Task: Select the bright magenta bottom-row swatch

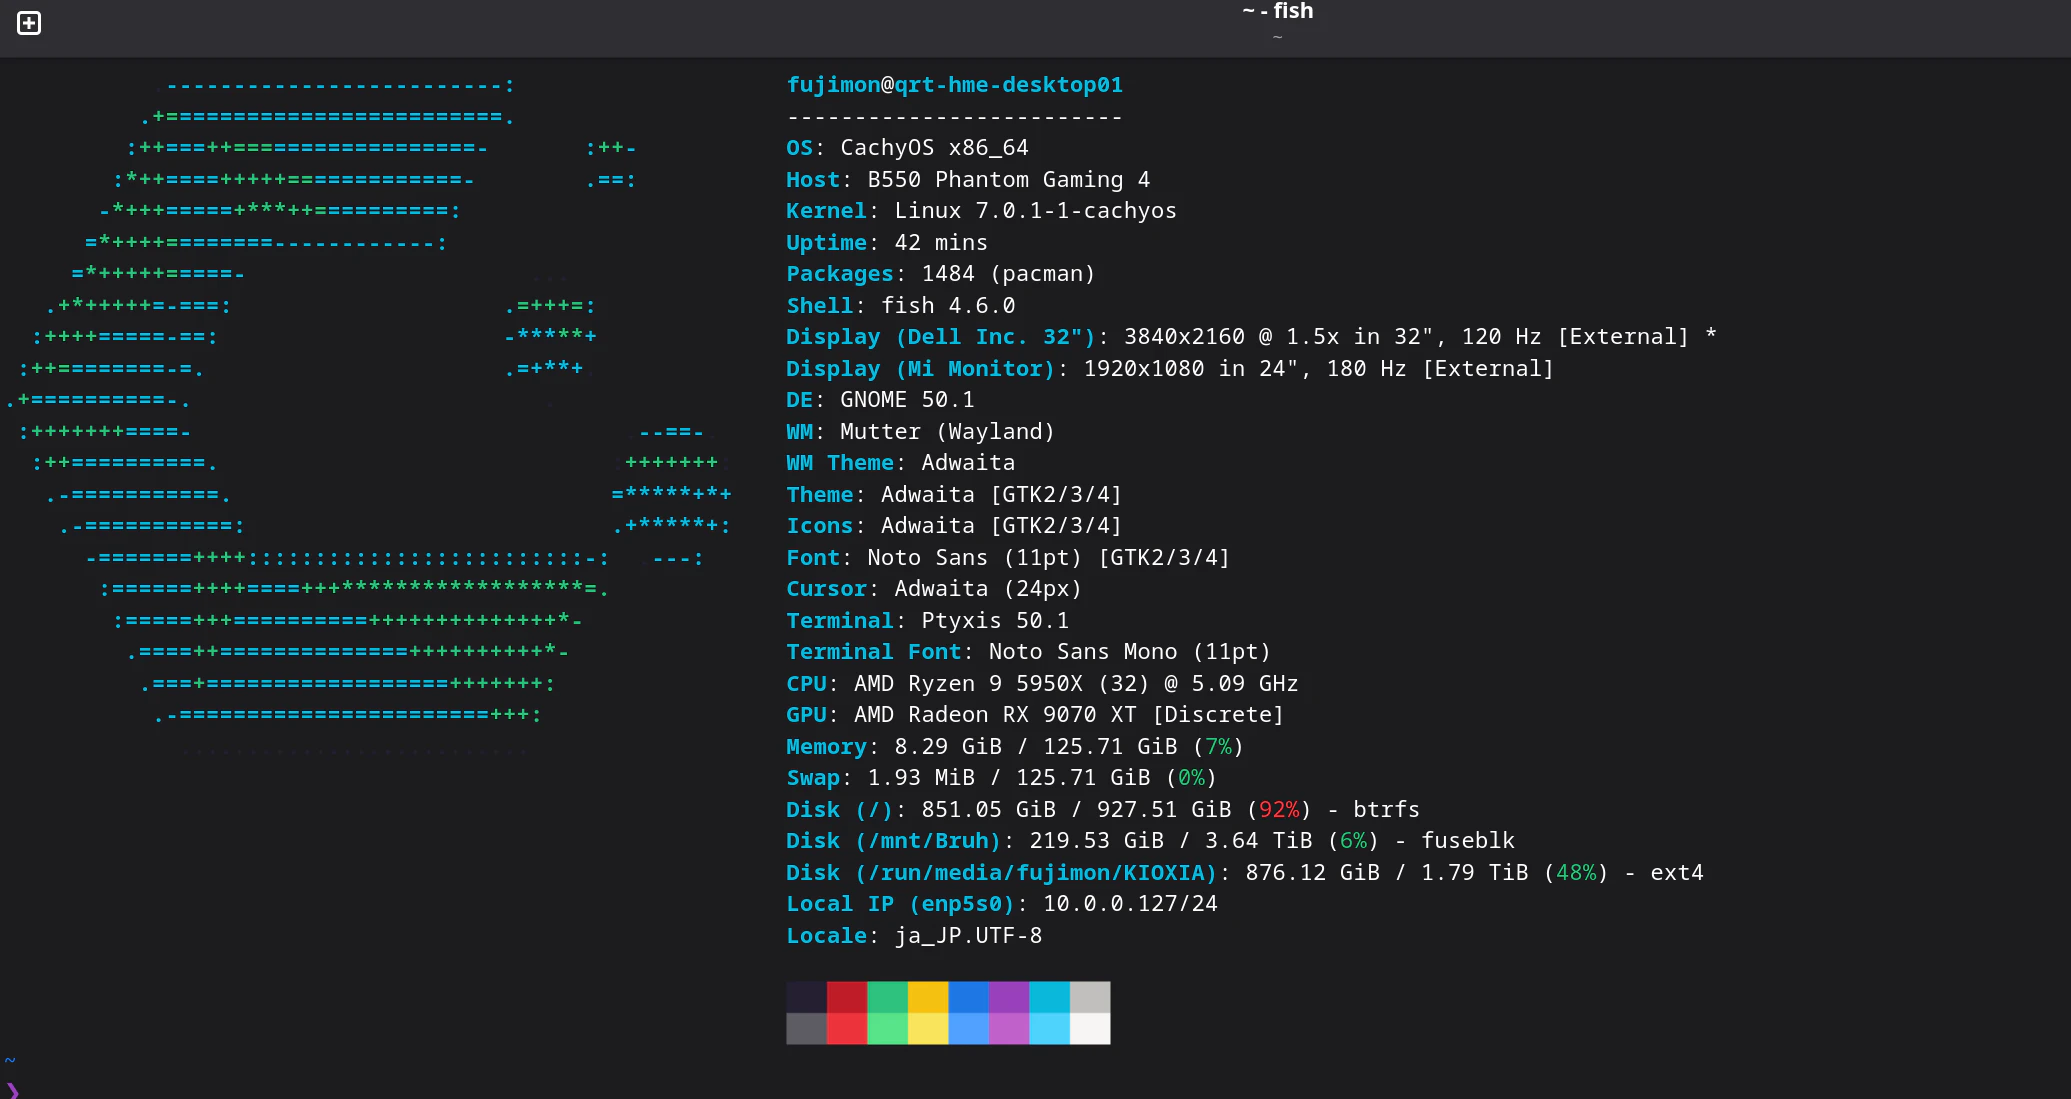Action: click(x=1009, y=1029)
